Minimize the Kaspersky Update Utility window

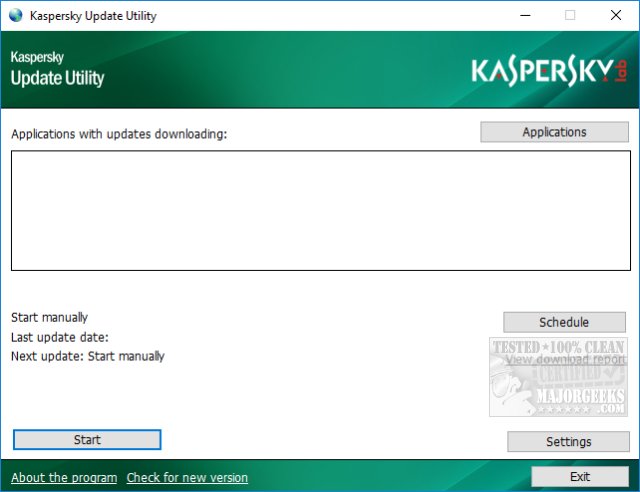525,16
